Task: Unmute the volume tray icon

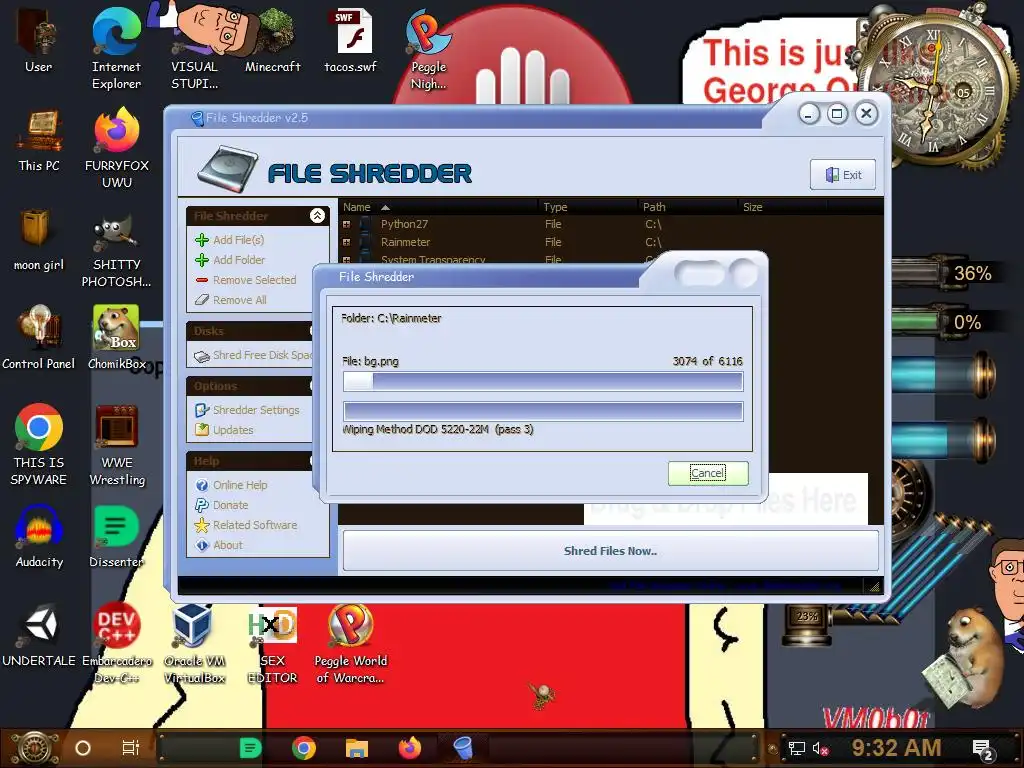Action: pyautogui.click(x=820, y=748)
